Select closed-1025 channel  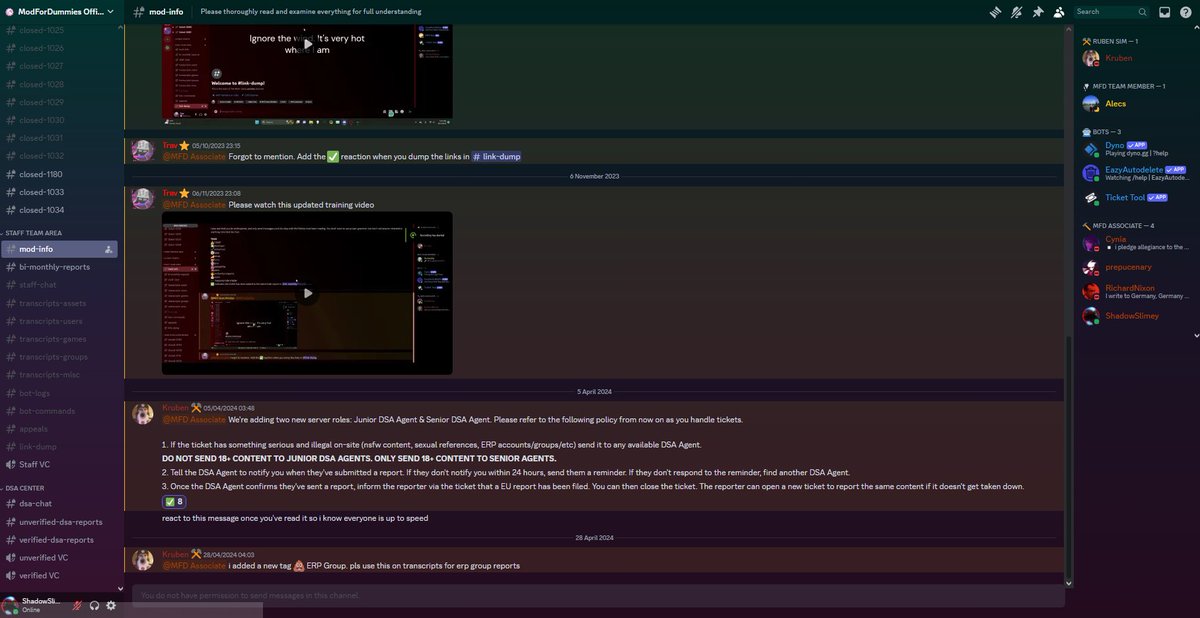click(60, 30)
